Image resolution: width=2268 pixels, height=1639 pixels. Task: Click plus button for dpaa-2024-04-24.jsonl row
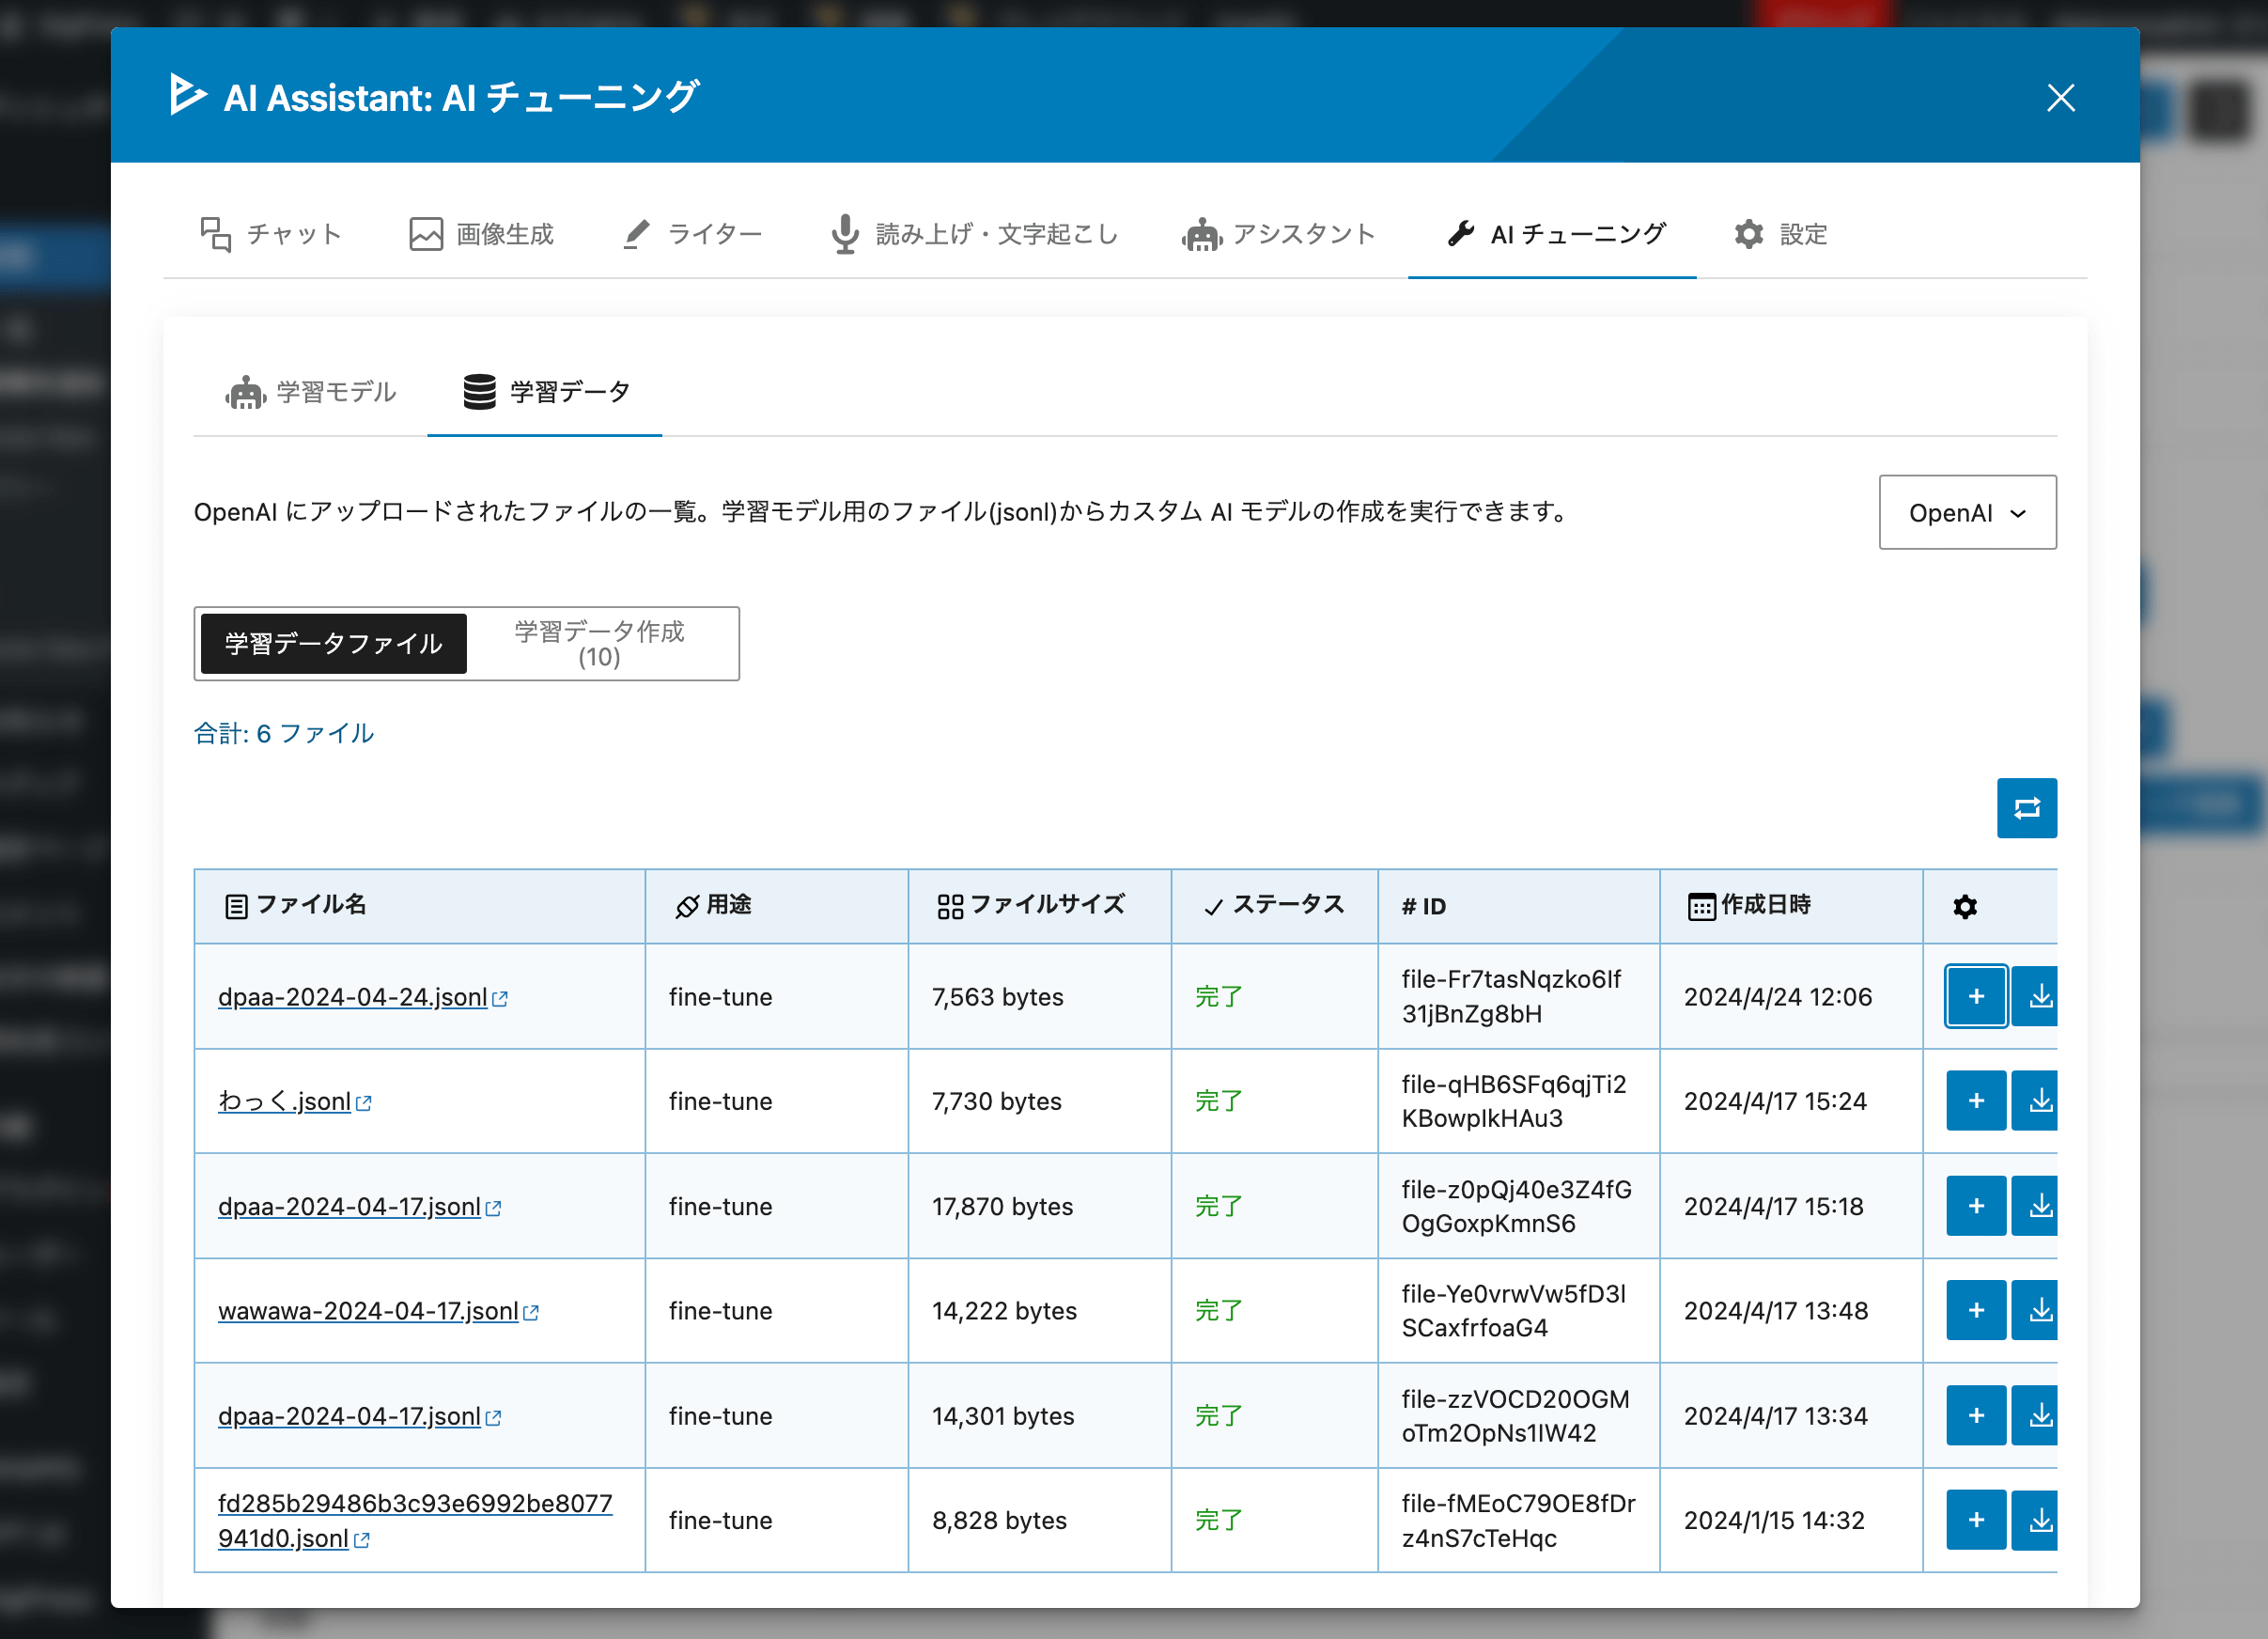pos(1975,996)
